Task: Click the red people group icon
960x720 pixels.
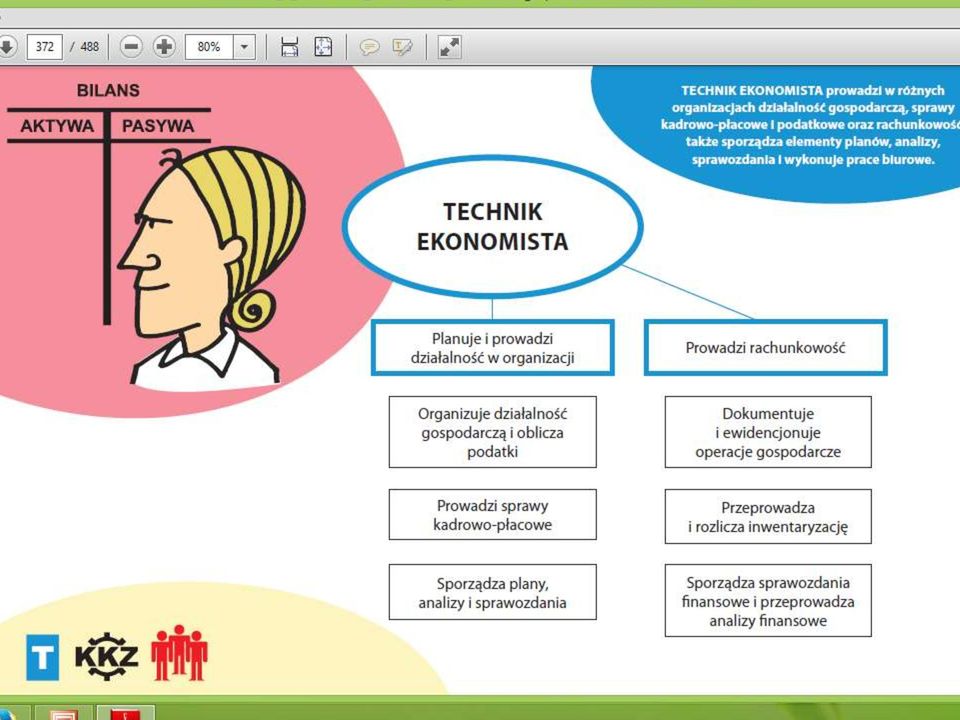Action: 179,653
